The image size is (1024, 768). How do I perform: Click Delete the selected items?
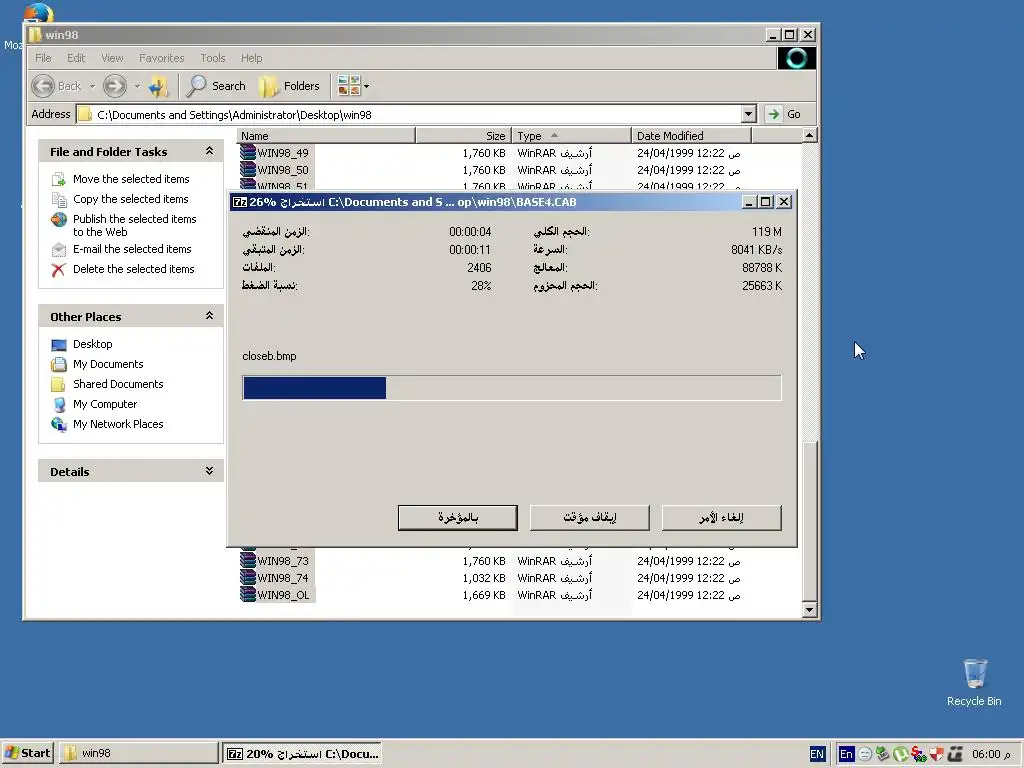click(x=133, y=269)
